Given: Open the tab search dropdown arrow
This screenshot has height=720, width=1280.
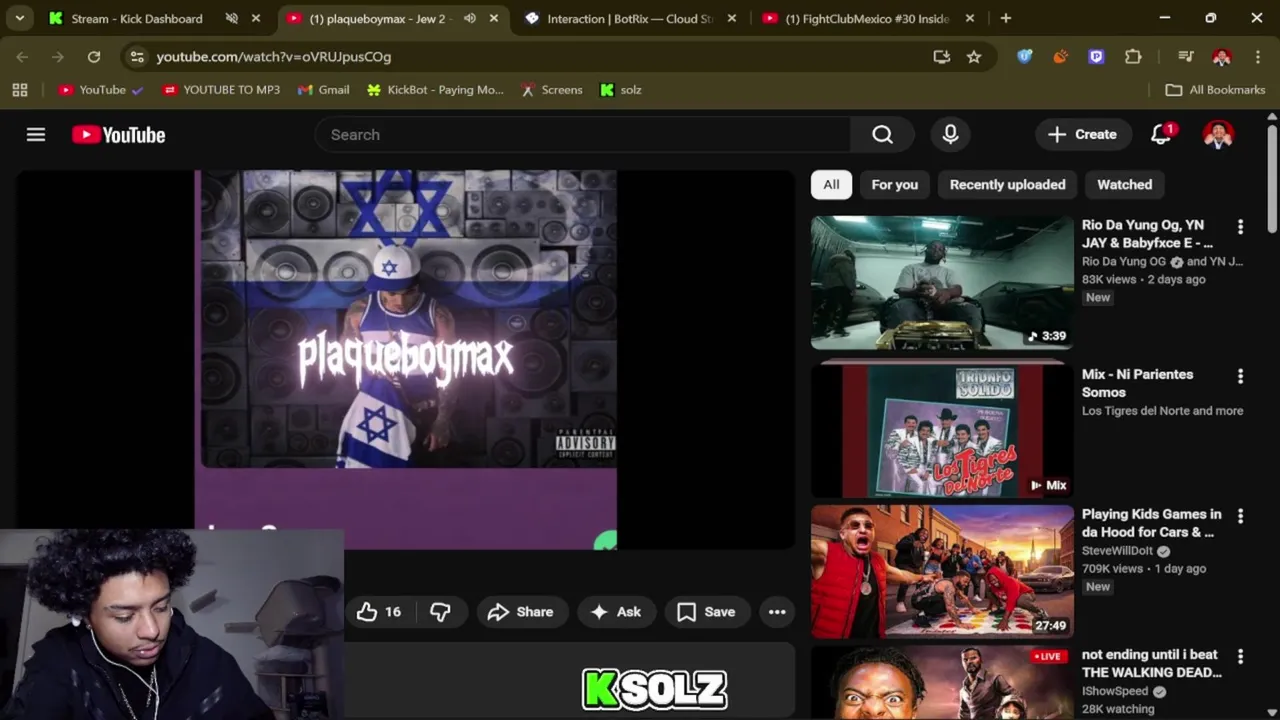Looking at the screenshot, I should coord(19,18).
